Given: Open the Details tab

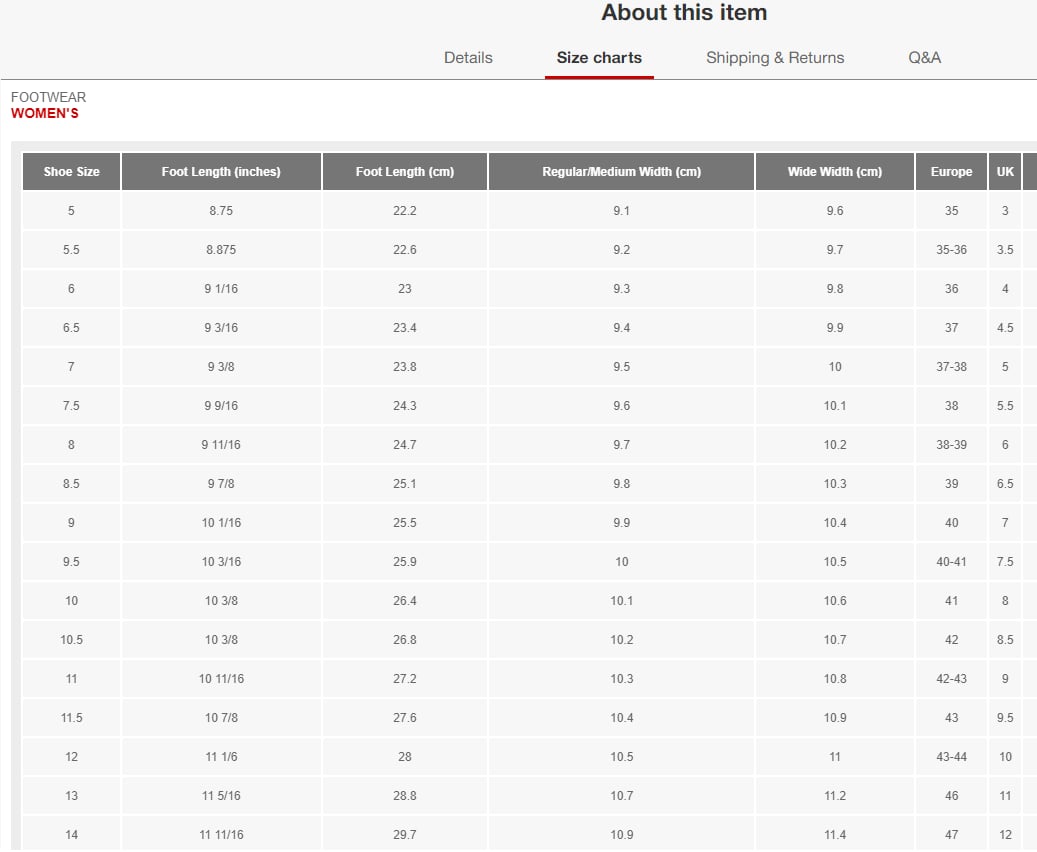Looking at the screenshot, I should pyautogui.click(x=468, y=58).
